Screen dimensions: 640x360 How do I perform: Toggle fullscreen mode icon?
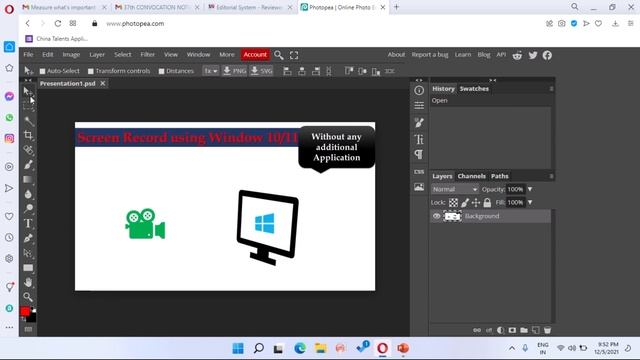(294, 55)
